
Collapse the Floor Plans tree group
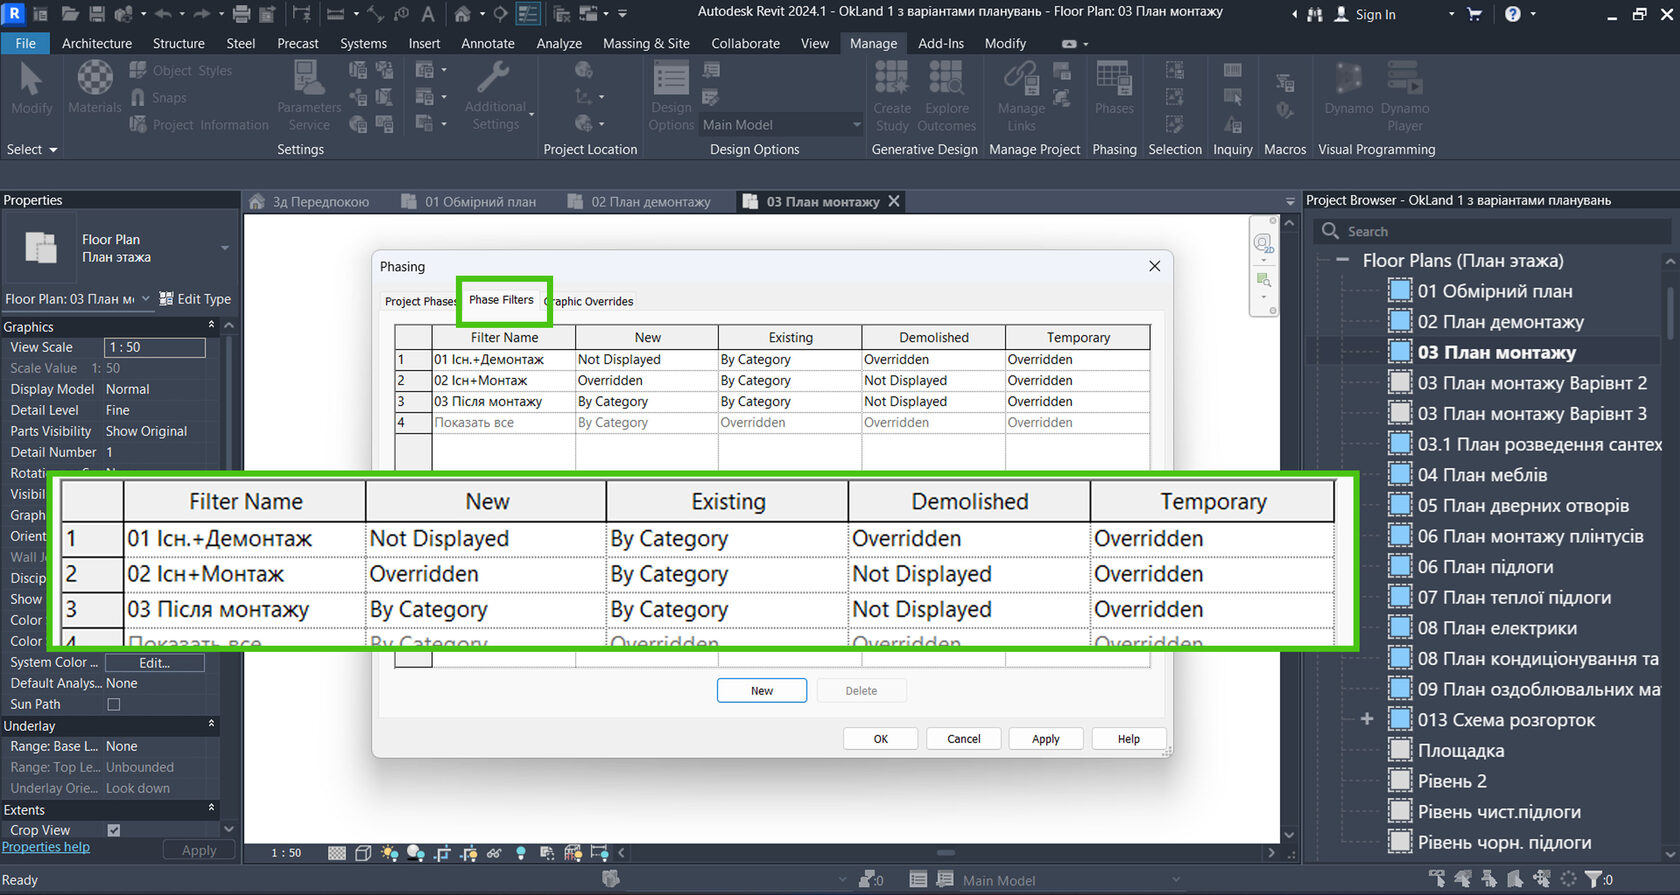(x=1342, y=260)
